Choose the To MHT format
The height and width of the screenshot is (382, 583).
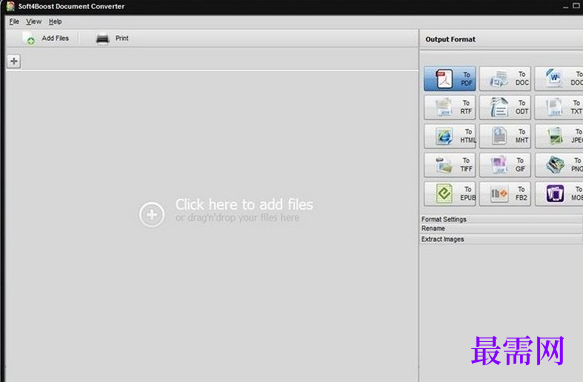[x=505, y=136]
